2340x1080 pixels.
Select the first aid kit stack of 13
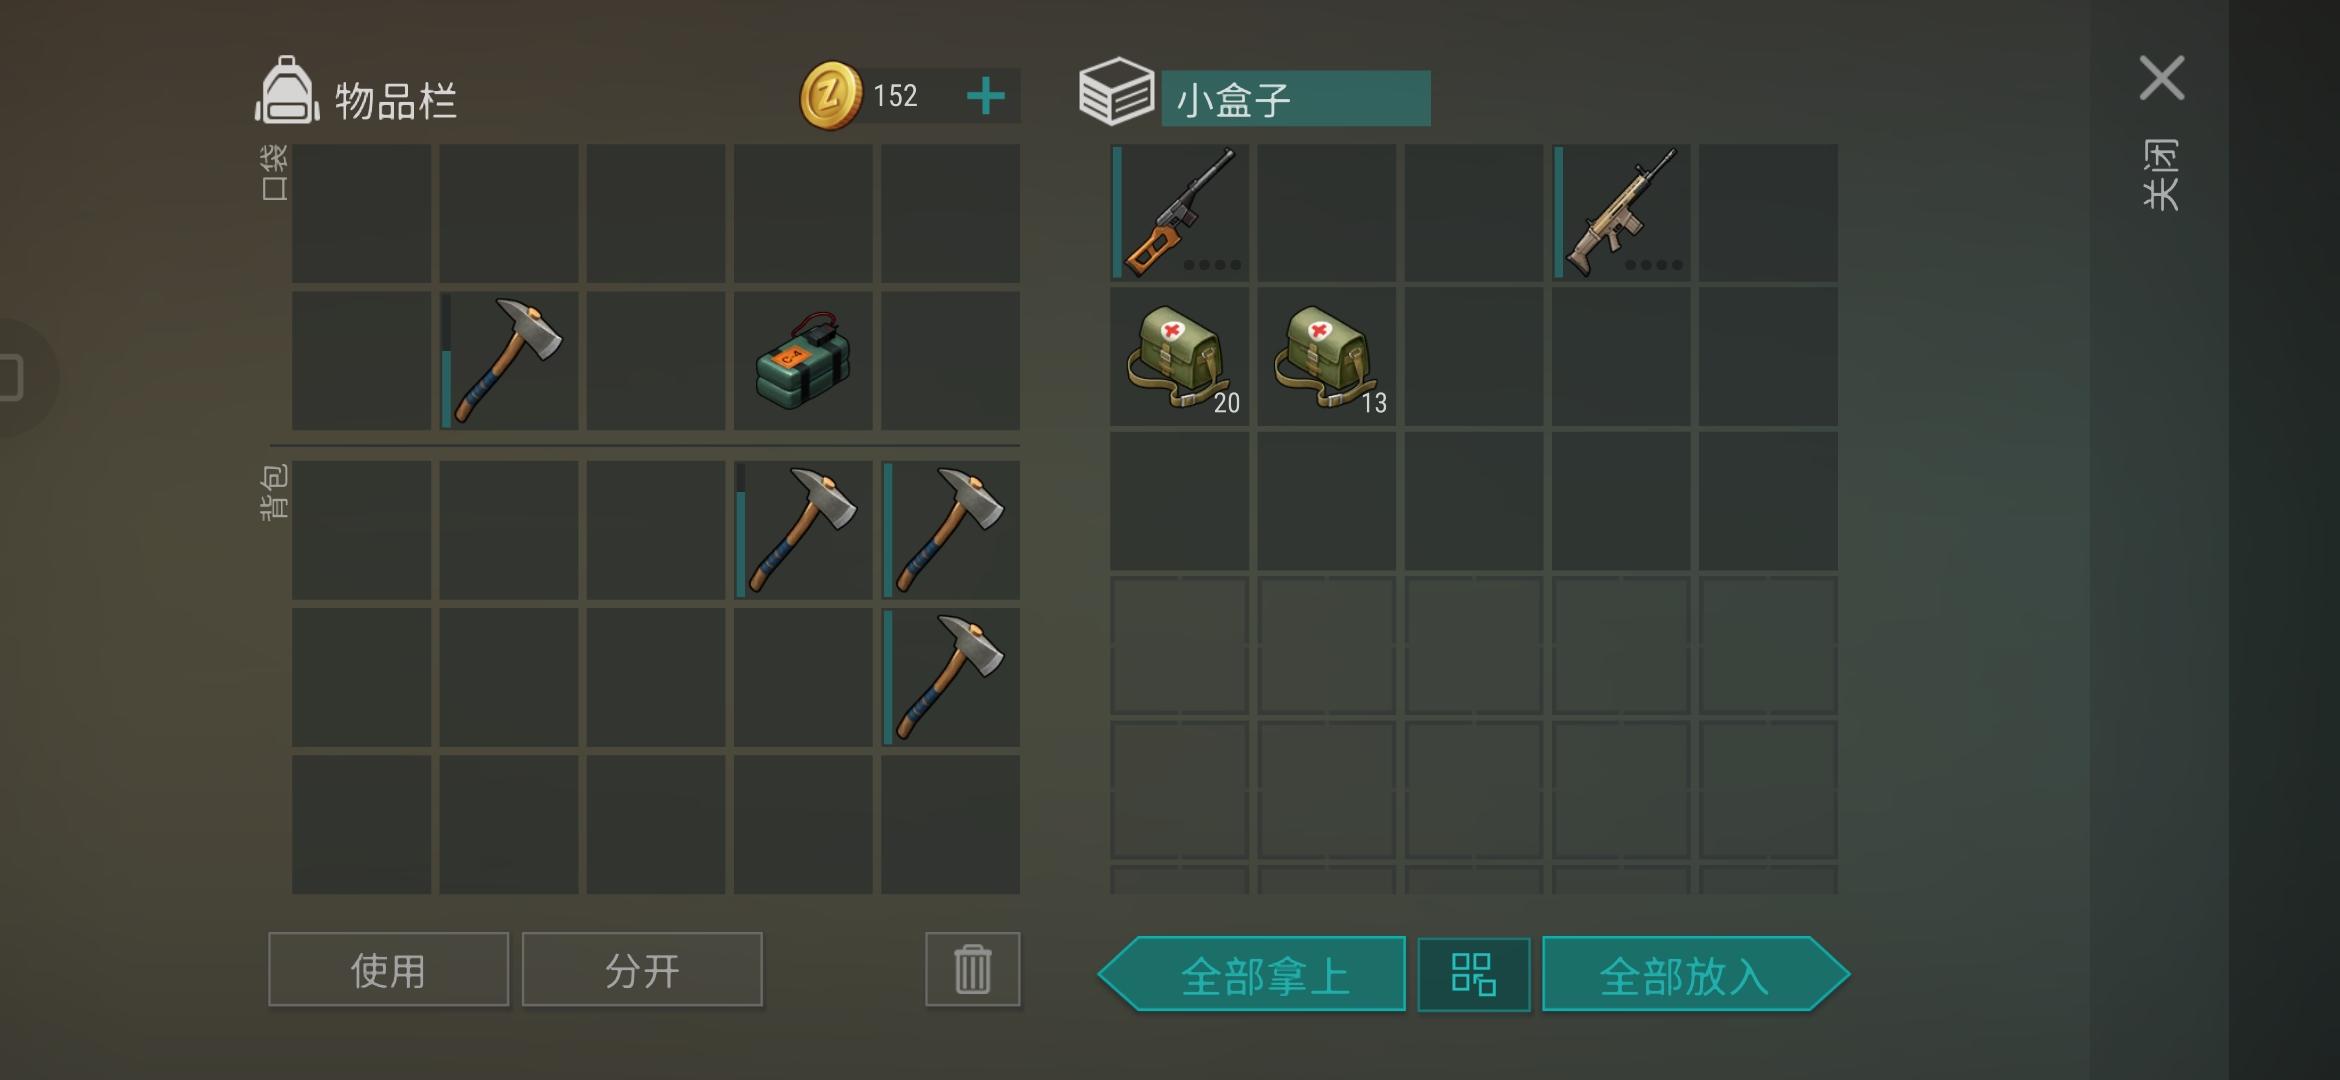[x=1326, y=358]
